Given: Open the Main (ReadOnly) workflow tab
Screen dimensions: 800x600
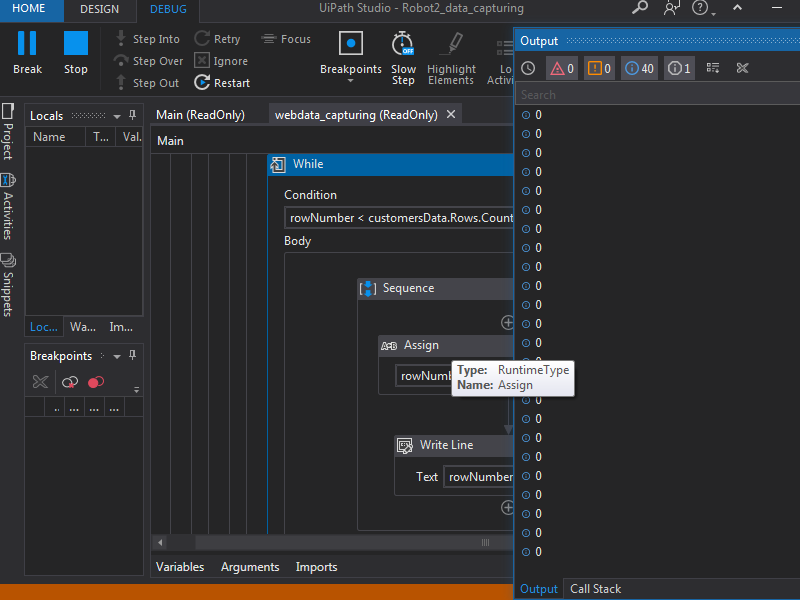Looking at the screenshot, I should (200, 115).
